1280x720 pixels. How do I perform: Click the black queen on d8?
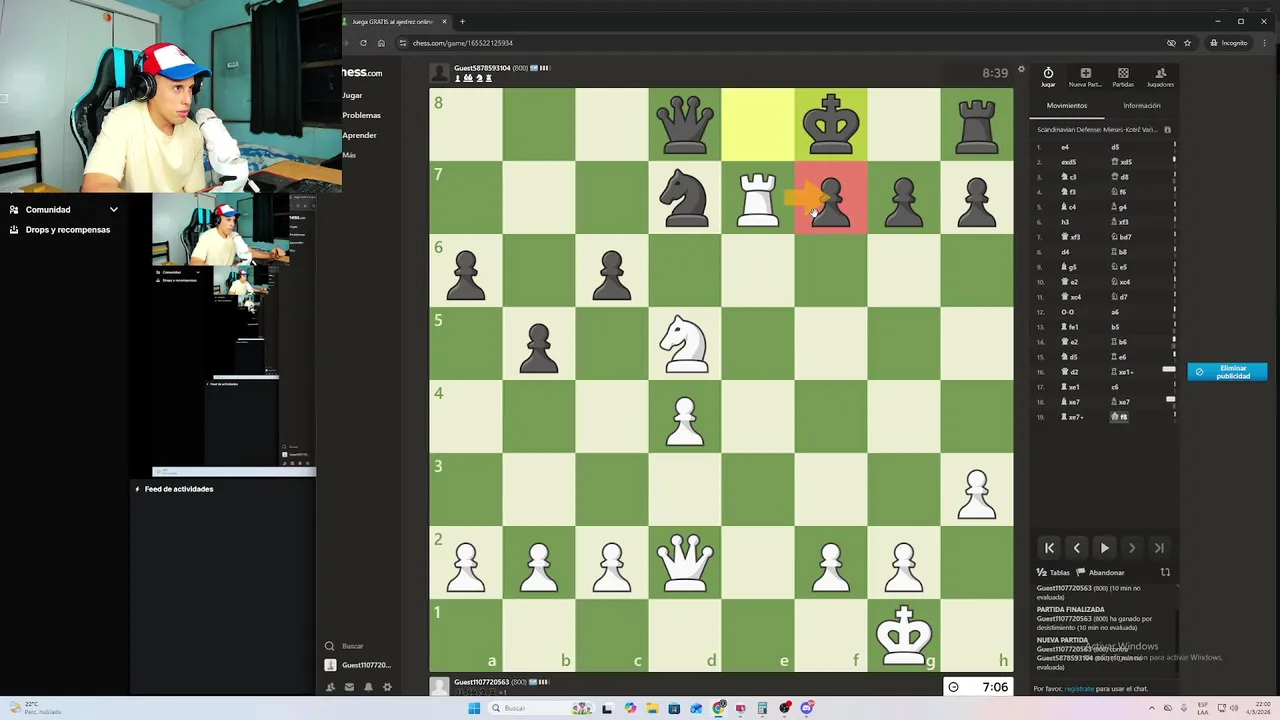[685, 125]
